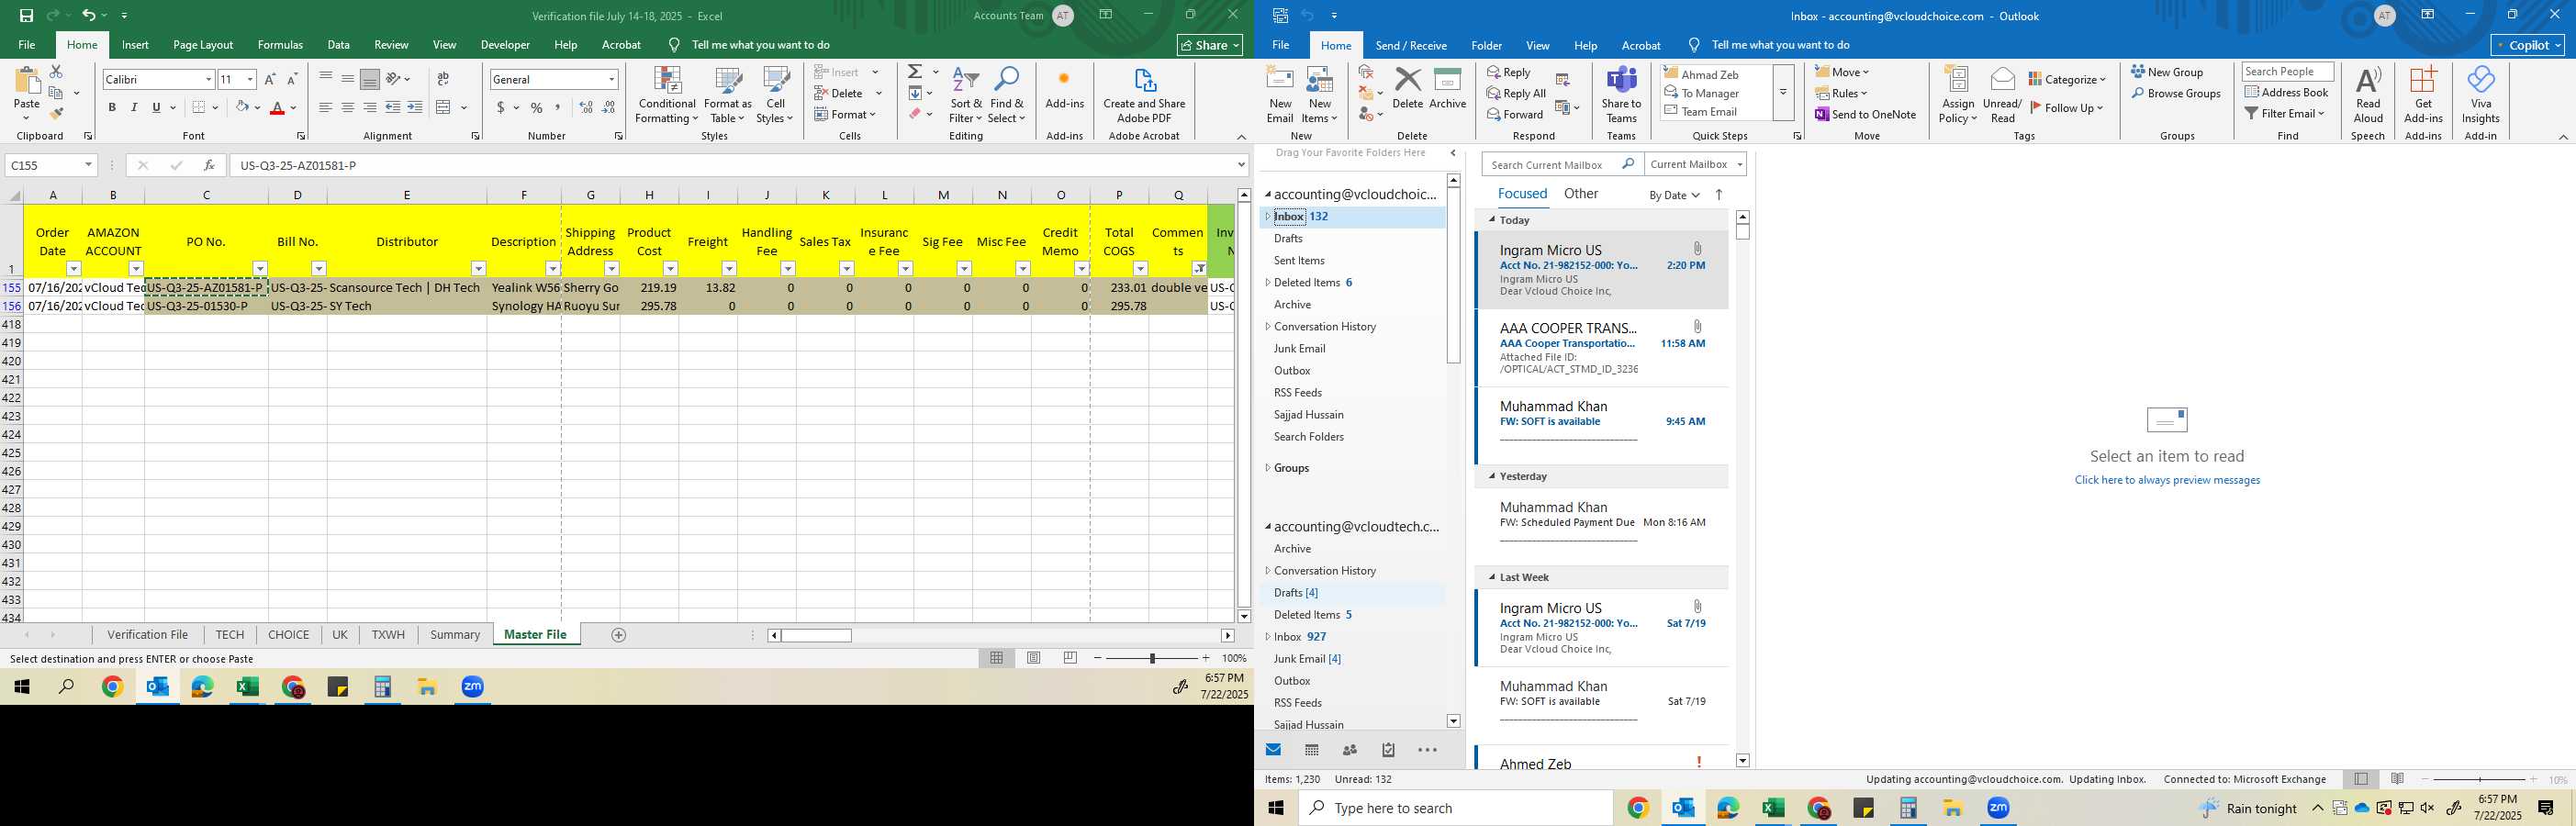Open the font size dropdown
Screen dimensions: 2576x826
coord(250,79)
